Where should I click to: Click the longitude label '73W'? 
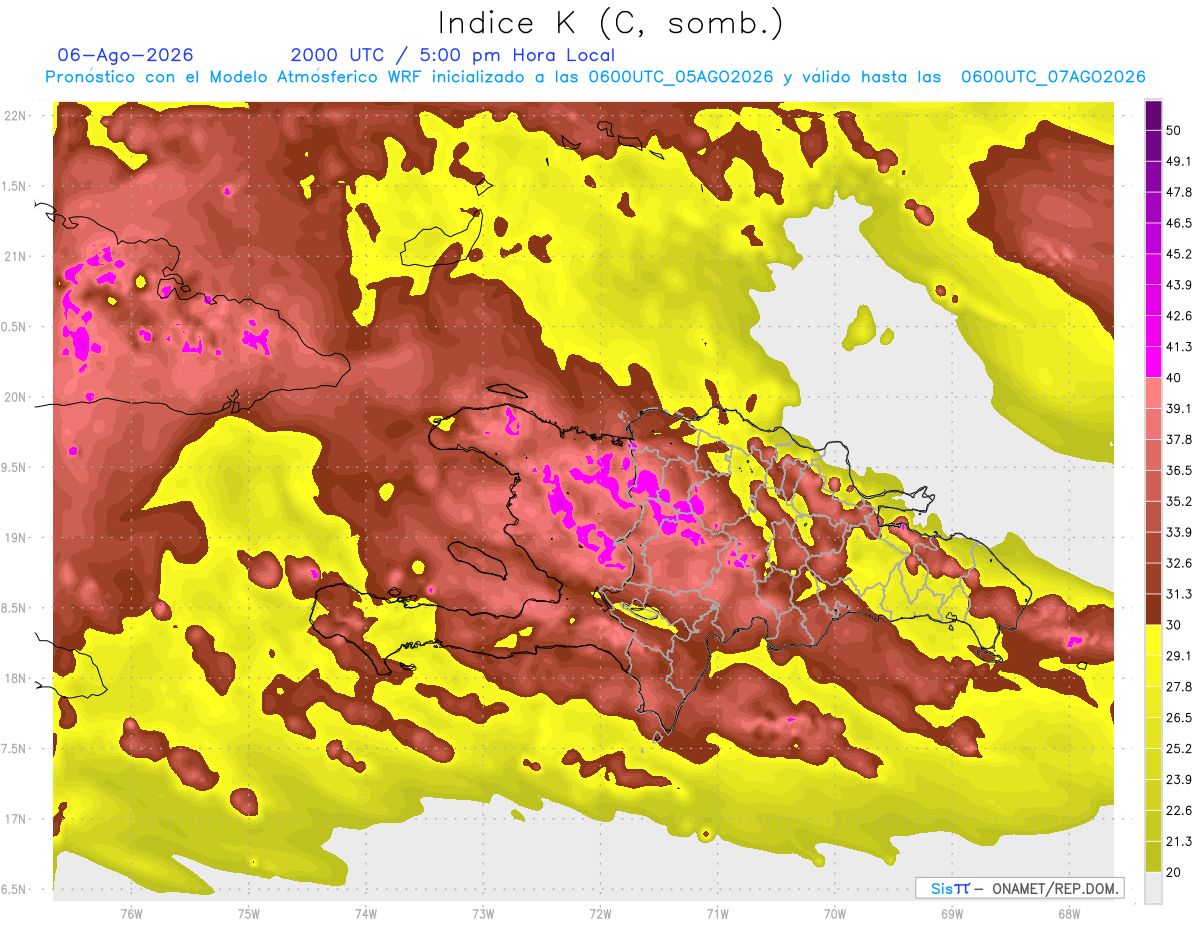[483, 913]
